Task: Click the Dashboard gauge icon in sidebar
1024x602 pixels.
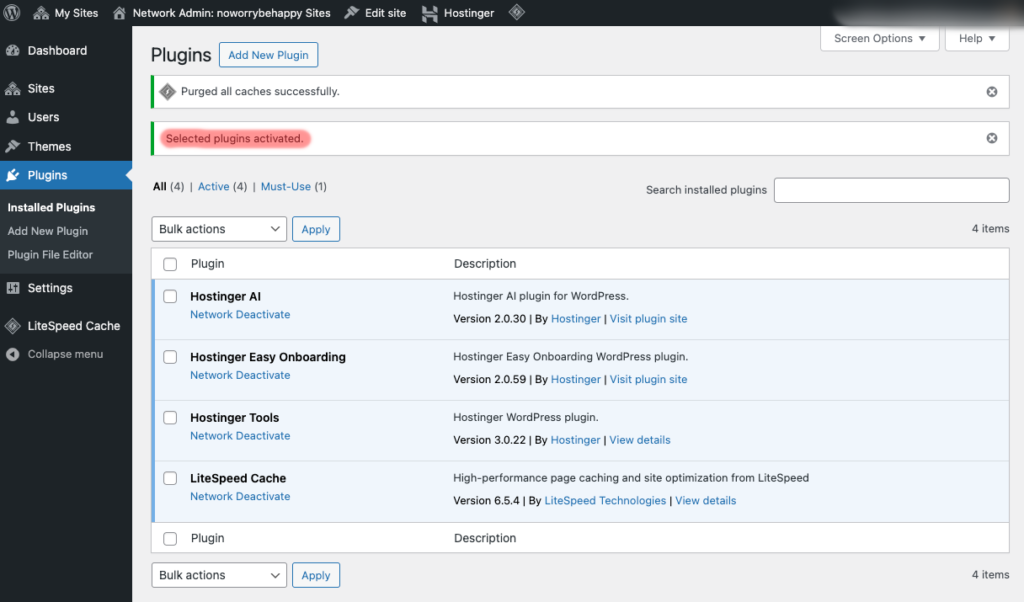Action: [13, 50]
